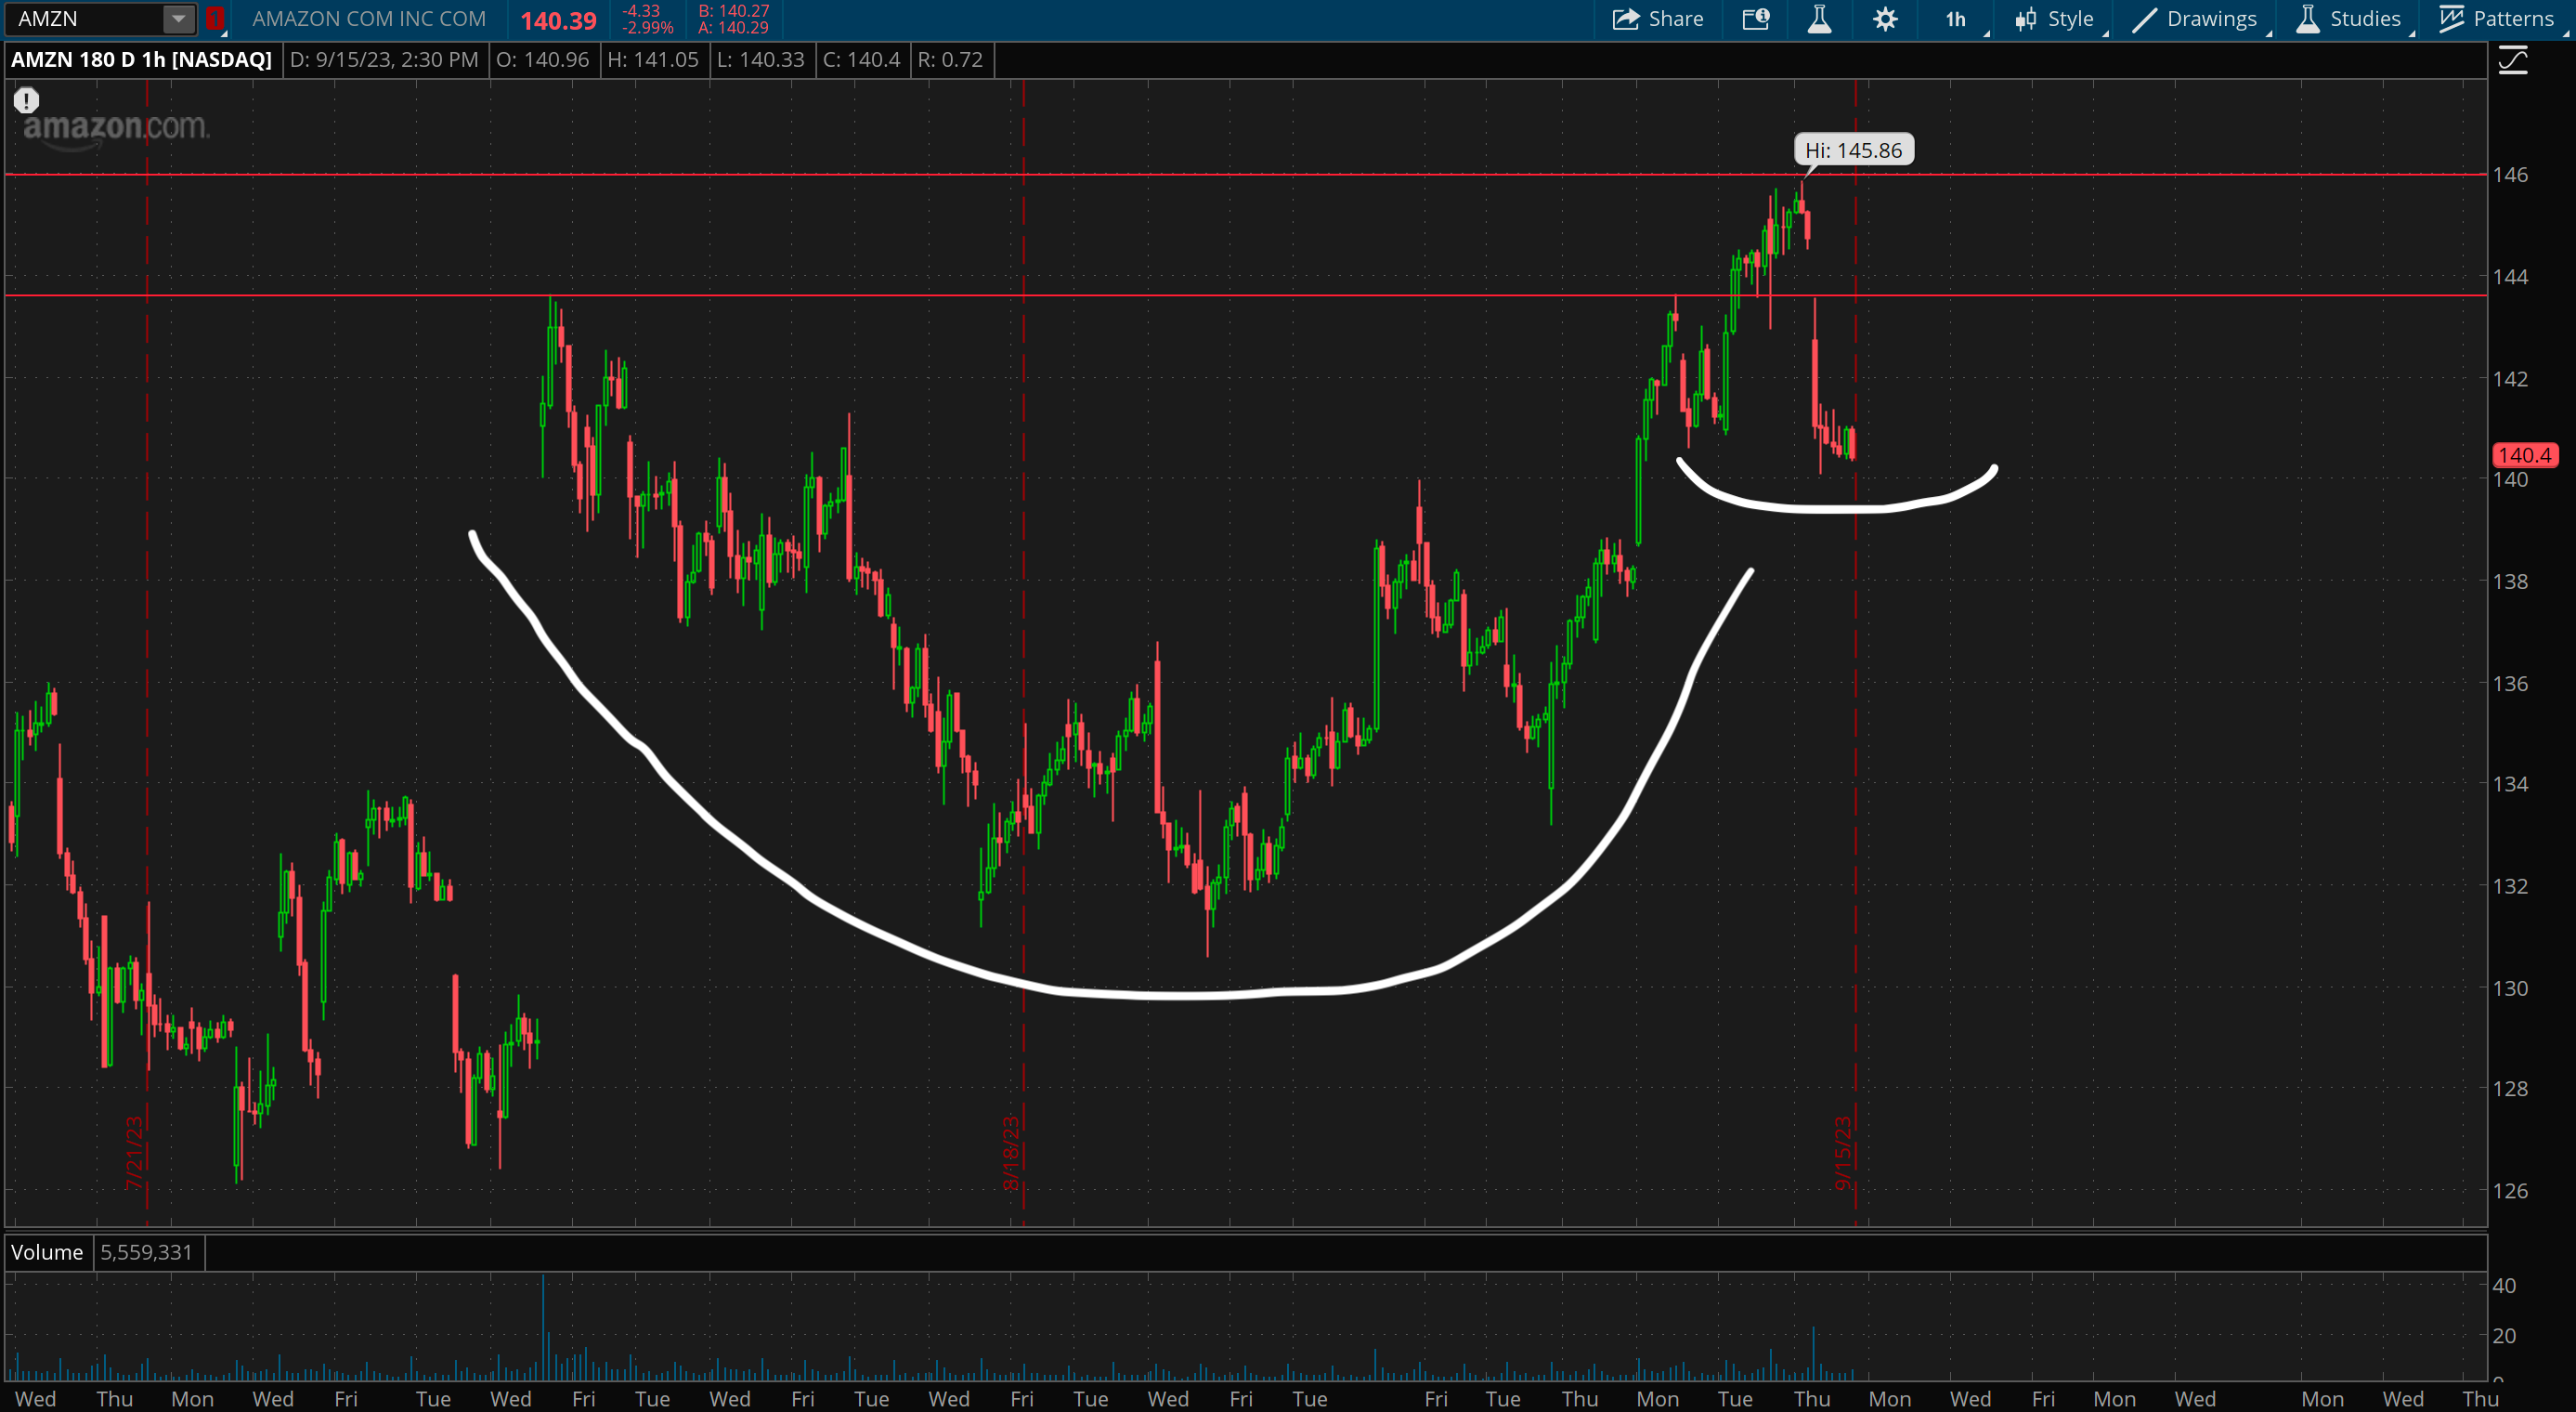Click the range value R: 0.72
This screenshot has width=2576, height=1412.
click(x=950, y=60)
